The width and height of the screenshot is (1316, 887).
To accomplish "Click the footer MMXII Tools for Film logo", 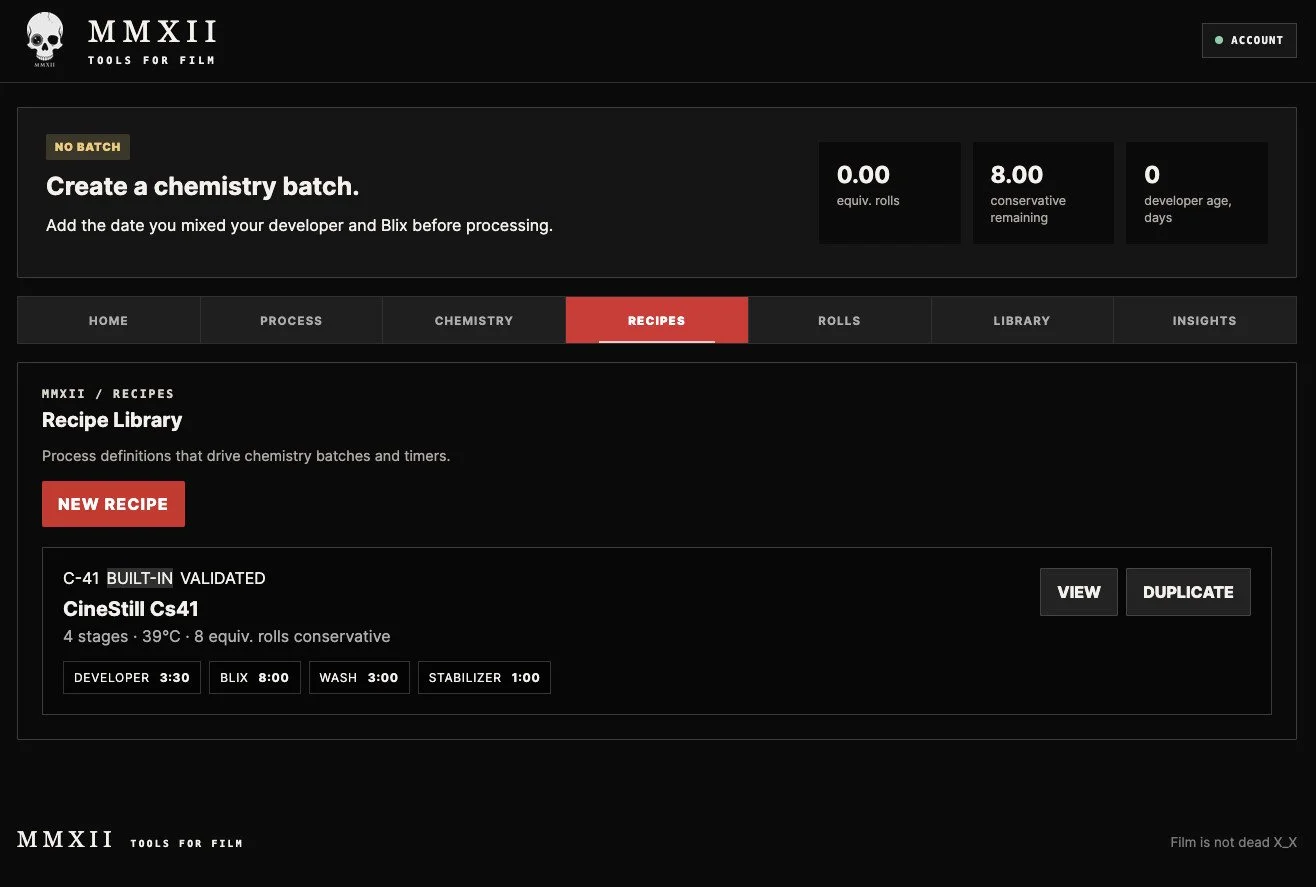I will coord(130,840).
